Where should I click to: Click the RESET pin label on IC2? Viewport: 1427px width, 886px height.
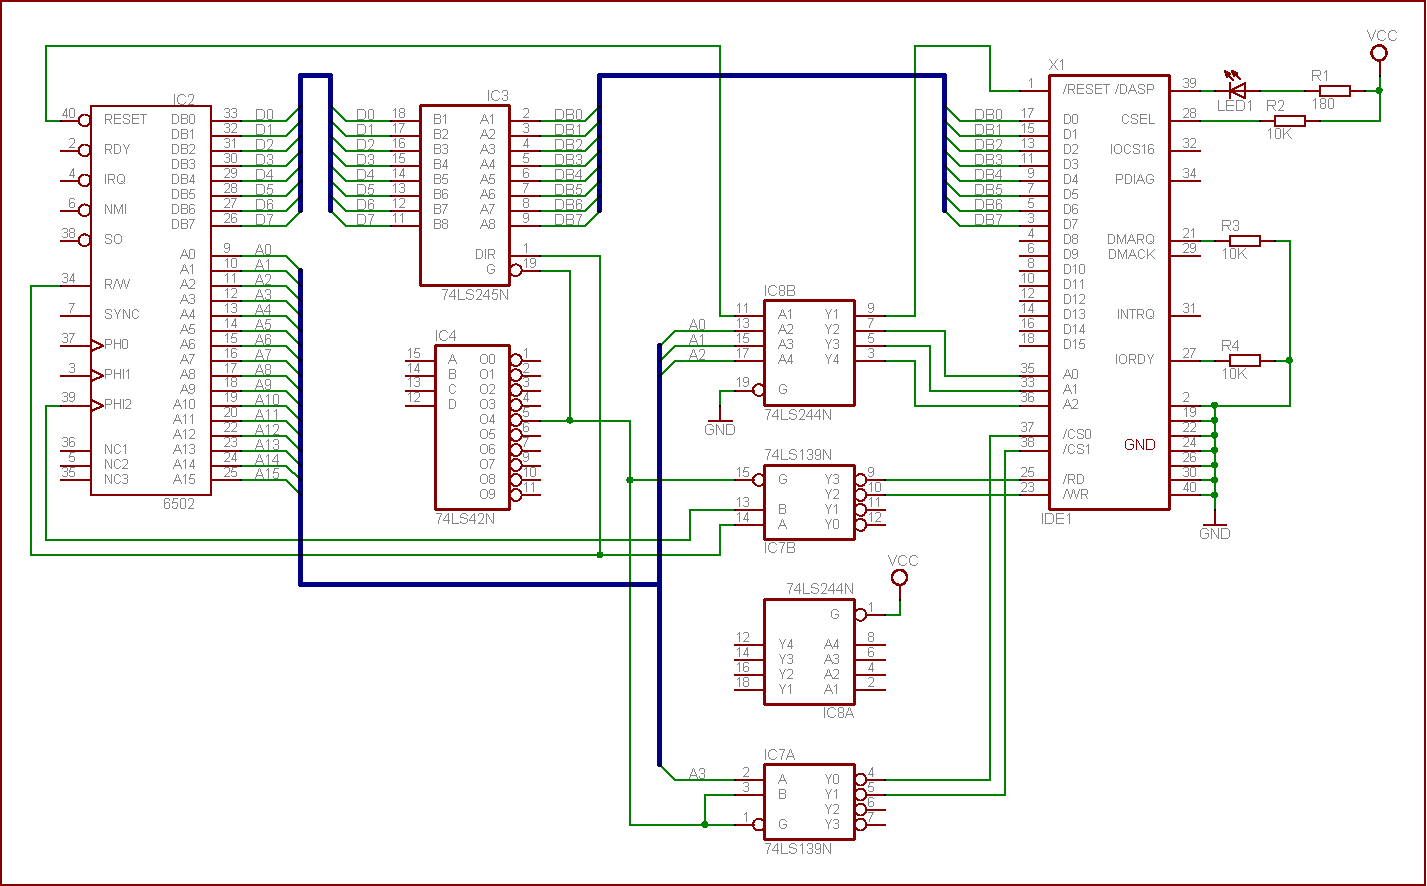click(x=125, y=119)
